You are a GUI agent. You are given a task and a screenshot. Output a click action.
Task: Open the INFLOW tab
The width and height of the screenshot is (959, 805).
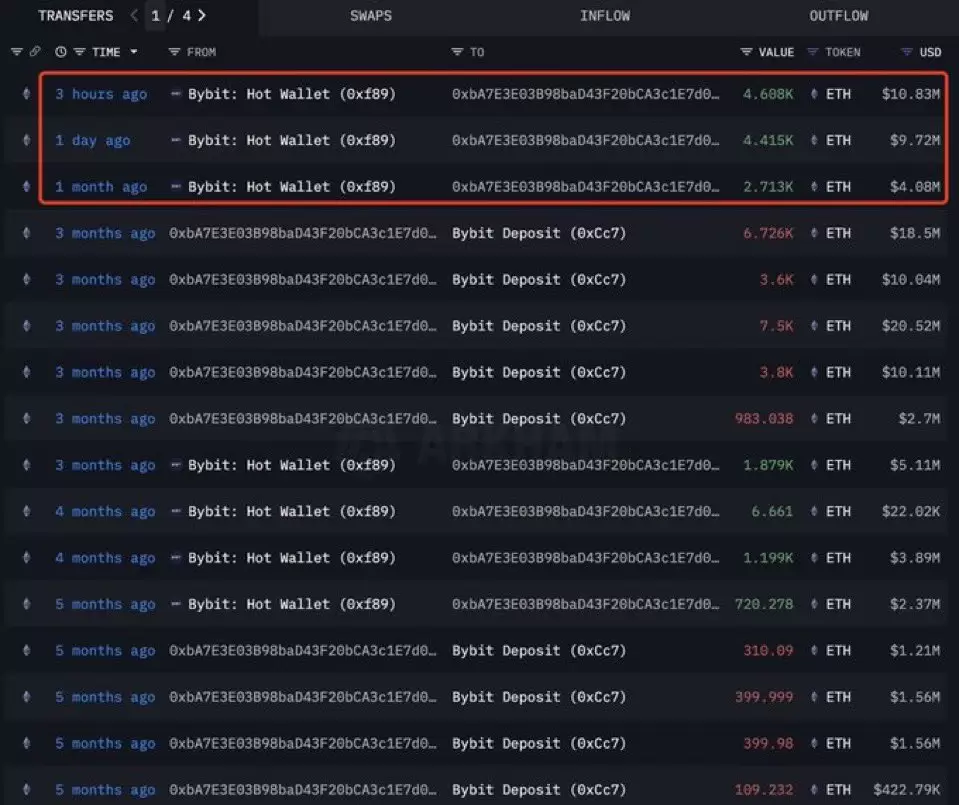pyautogui.click(x=604, y=16)
